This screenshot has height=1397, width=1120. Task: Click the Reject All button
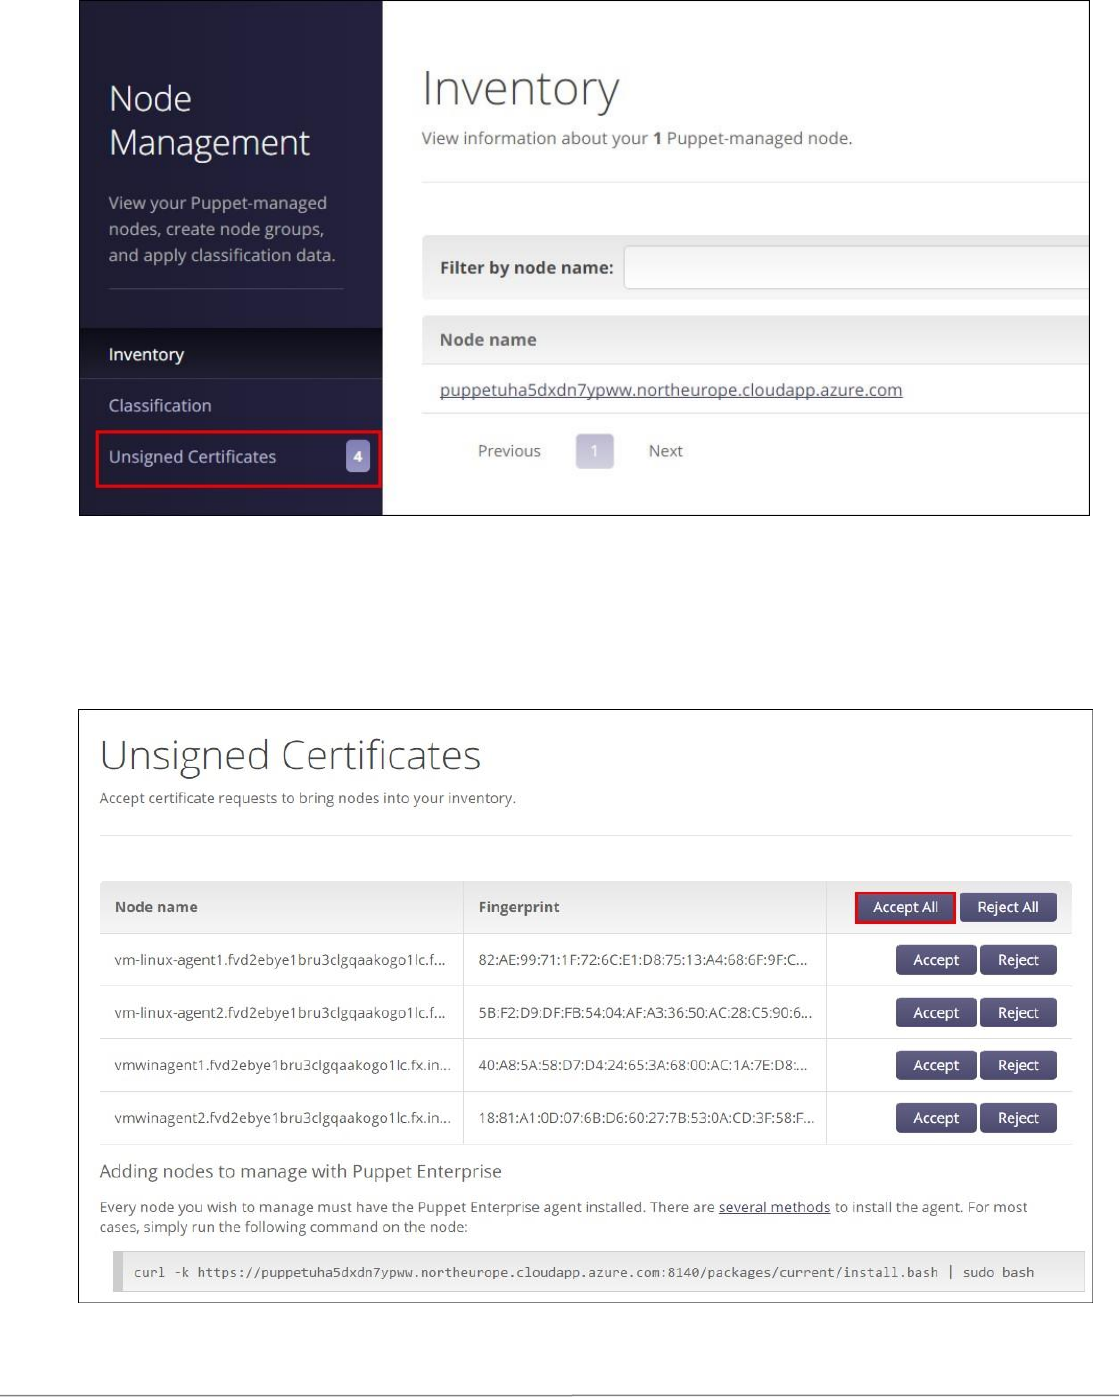click(1008, 907)
